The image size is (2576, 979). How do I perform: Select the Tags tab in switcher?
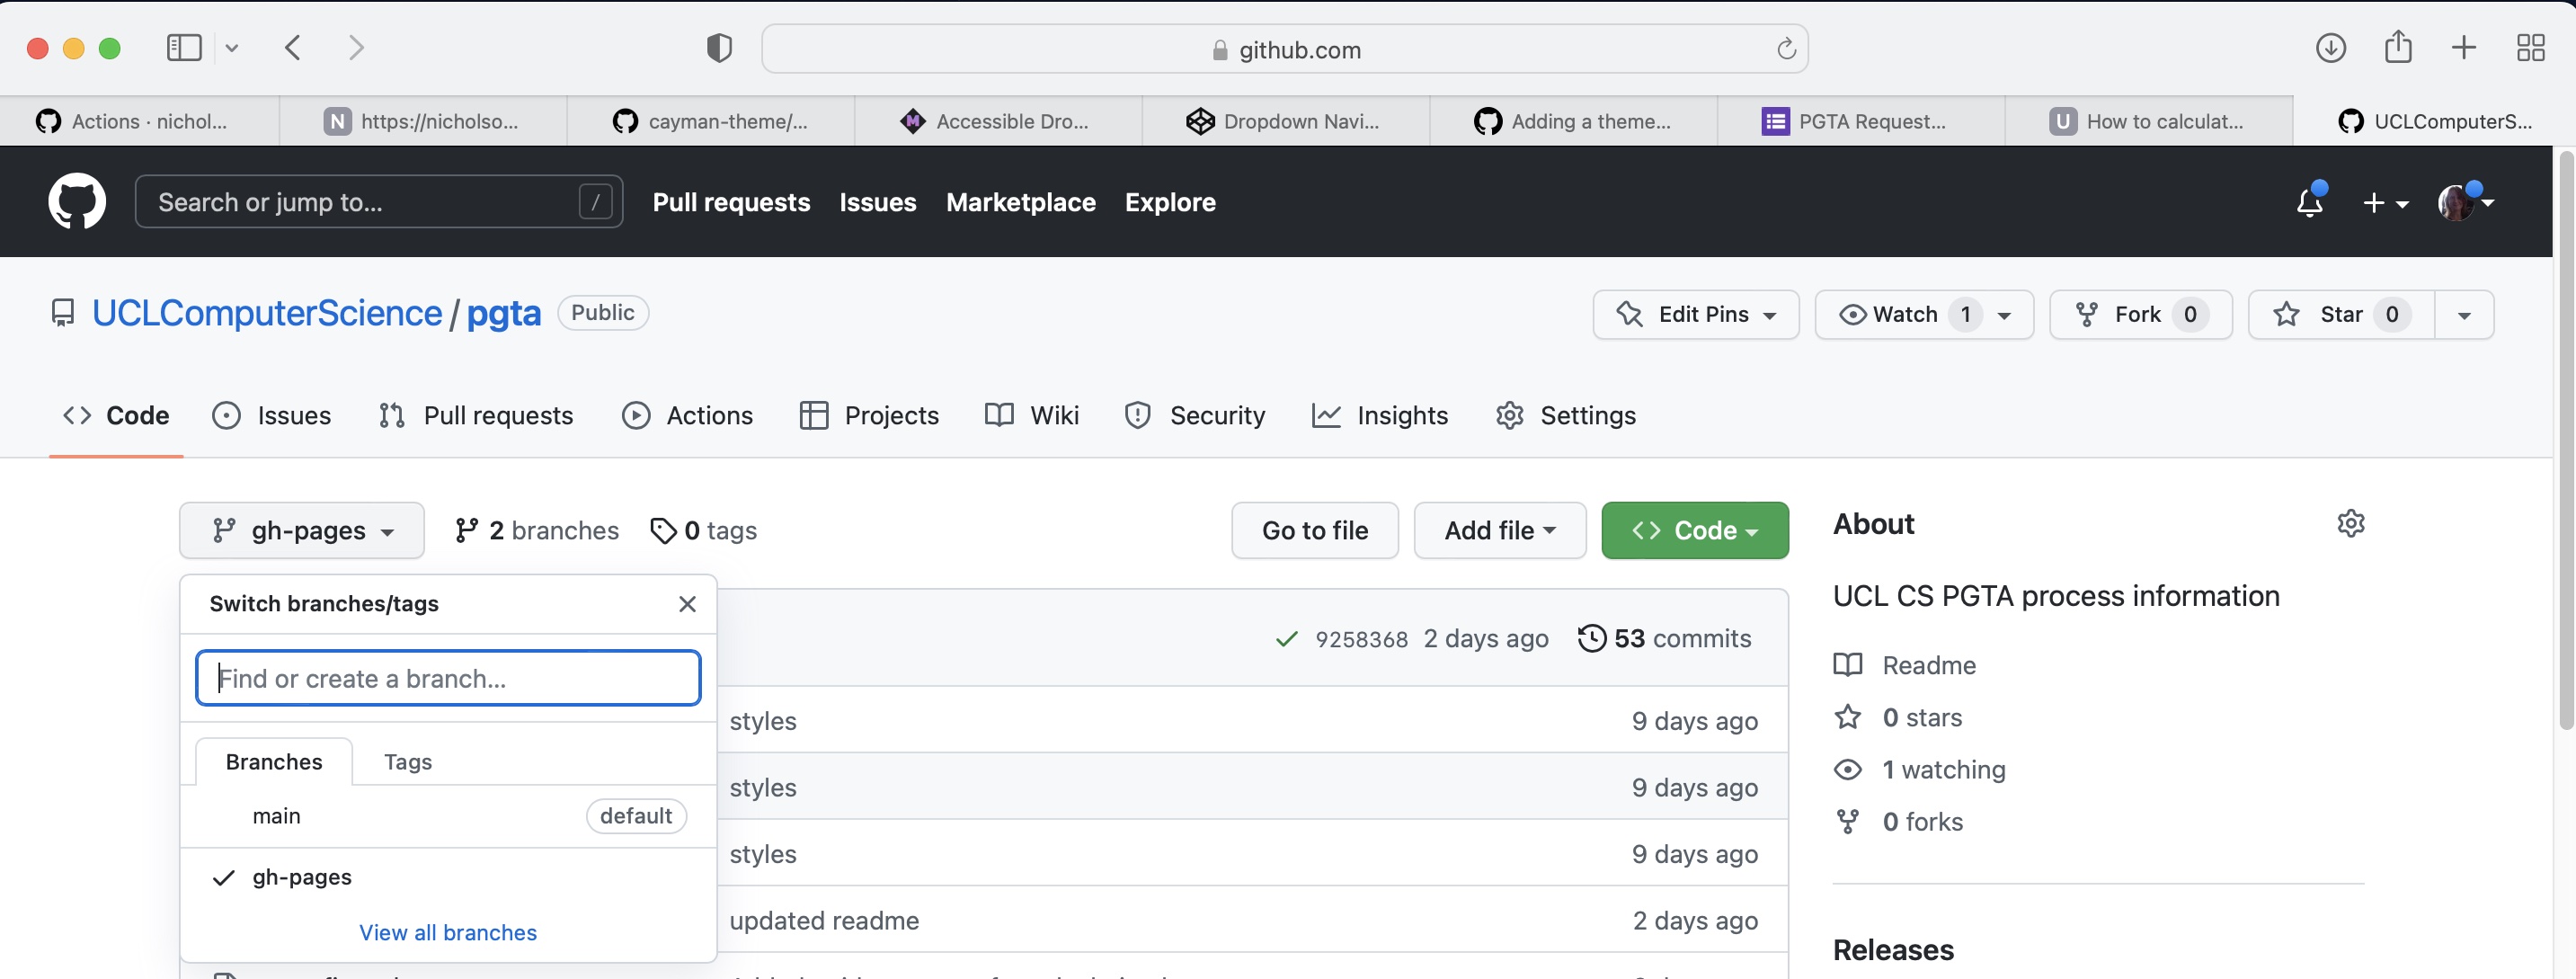[x=405, y=761]
